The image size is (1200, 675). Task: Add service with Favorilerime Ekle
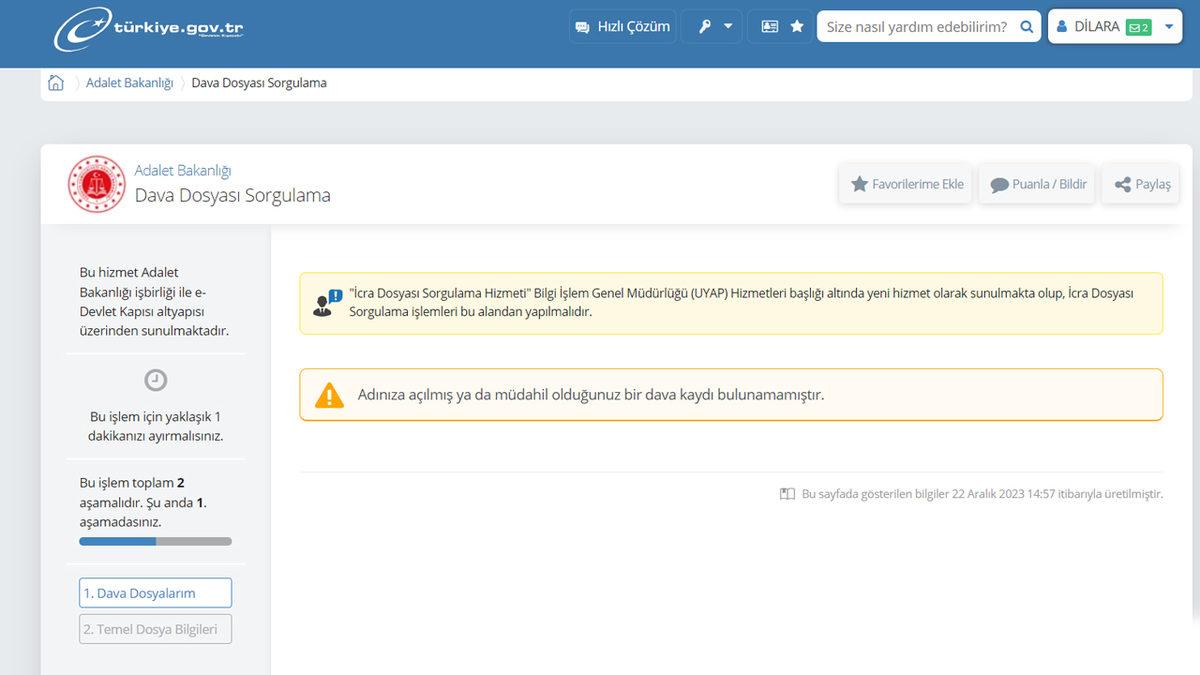click(906, 184)
